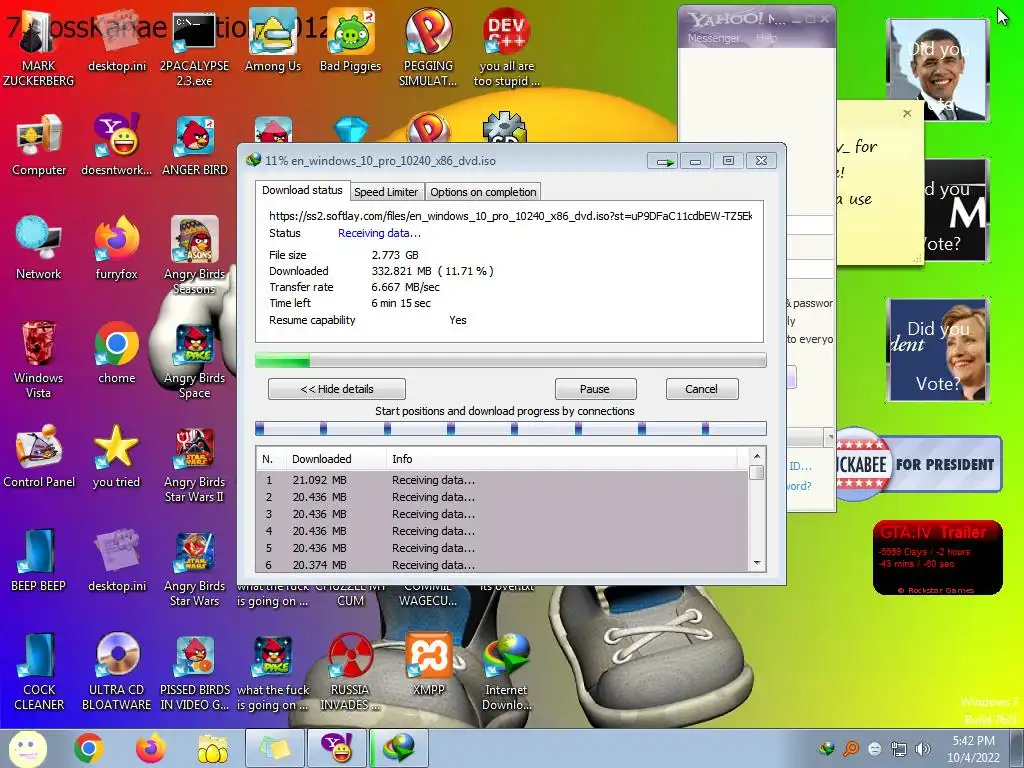Open the IDM system tray icon
The width and height of the screenshot is (1024, 768).
(827, 748)
